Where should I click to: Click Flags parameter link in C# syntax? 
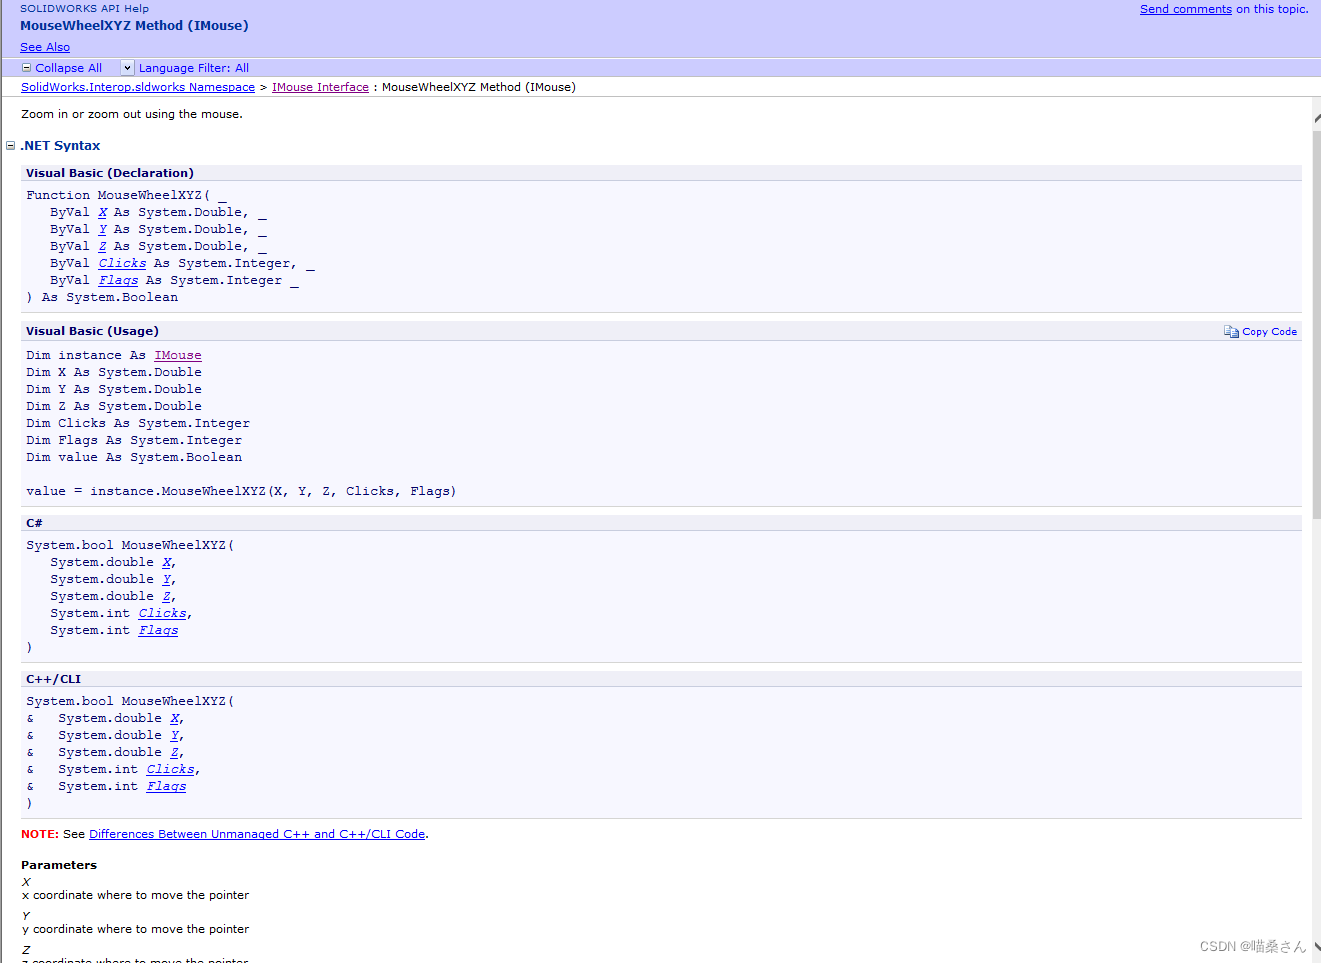158,630
